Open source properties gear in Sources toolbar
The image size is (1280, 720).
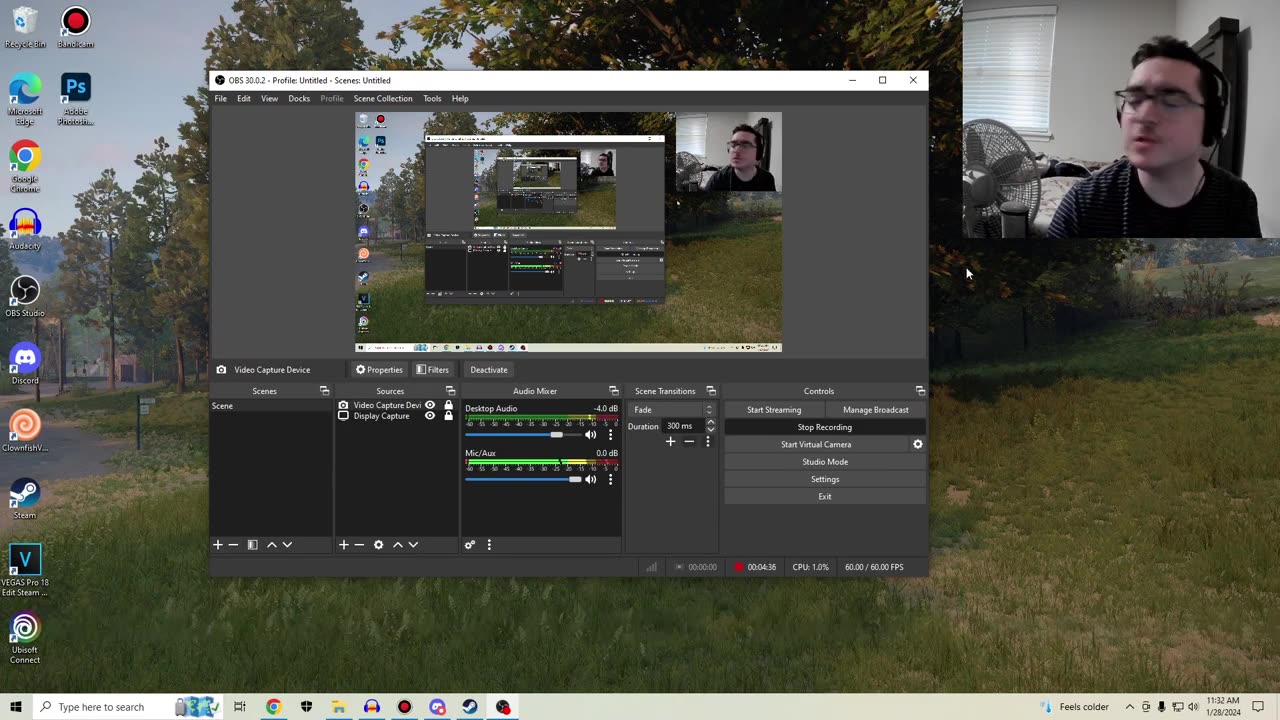click(378, 545)
